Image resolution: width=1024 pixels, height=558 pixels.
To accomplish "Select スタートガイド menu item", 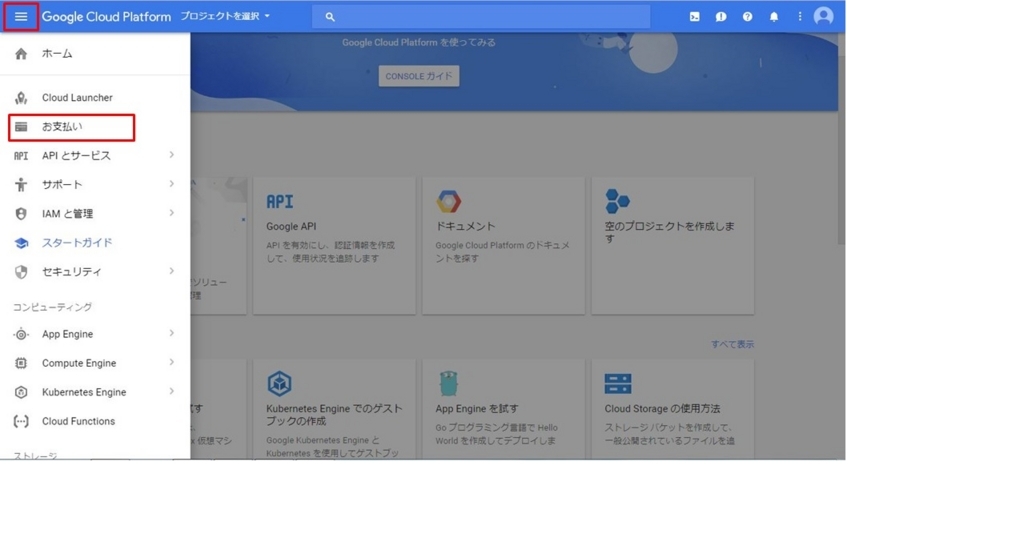I will click(x=95, y=243).
